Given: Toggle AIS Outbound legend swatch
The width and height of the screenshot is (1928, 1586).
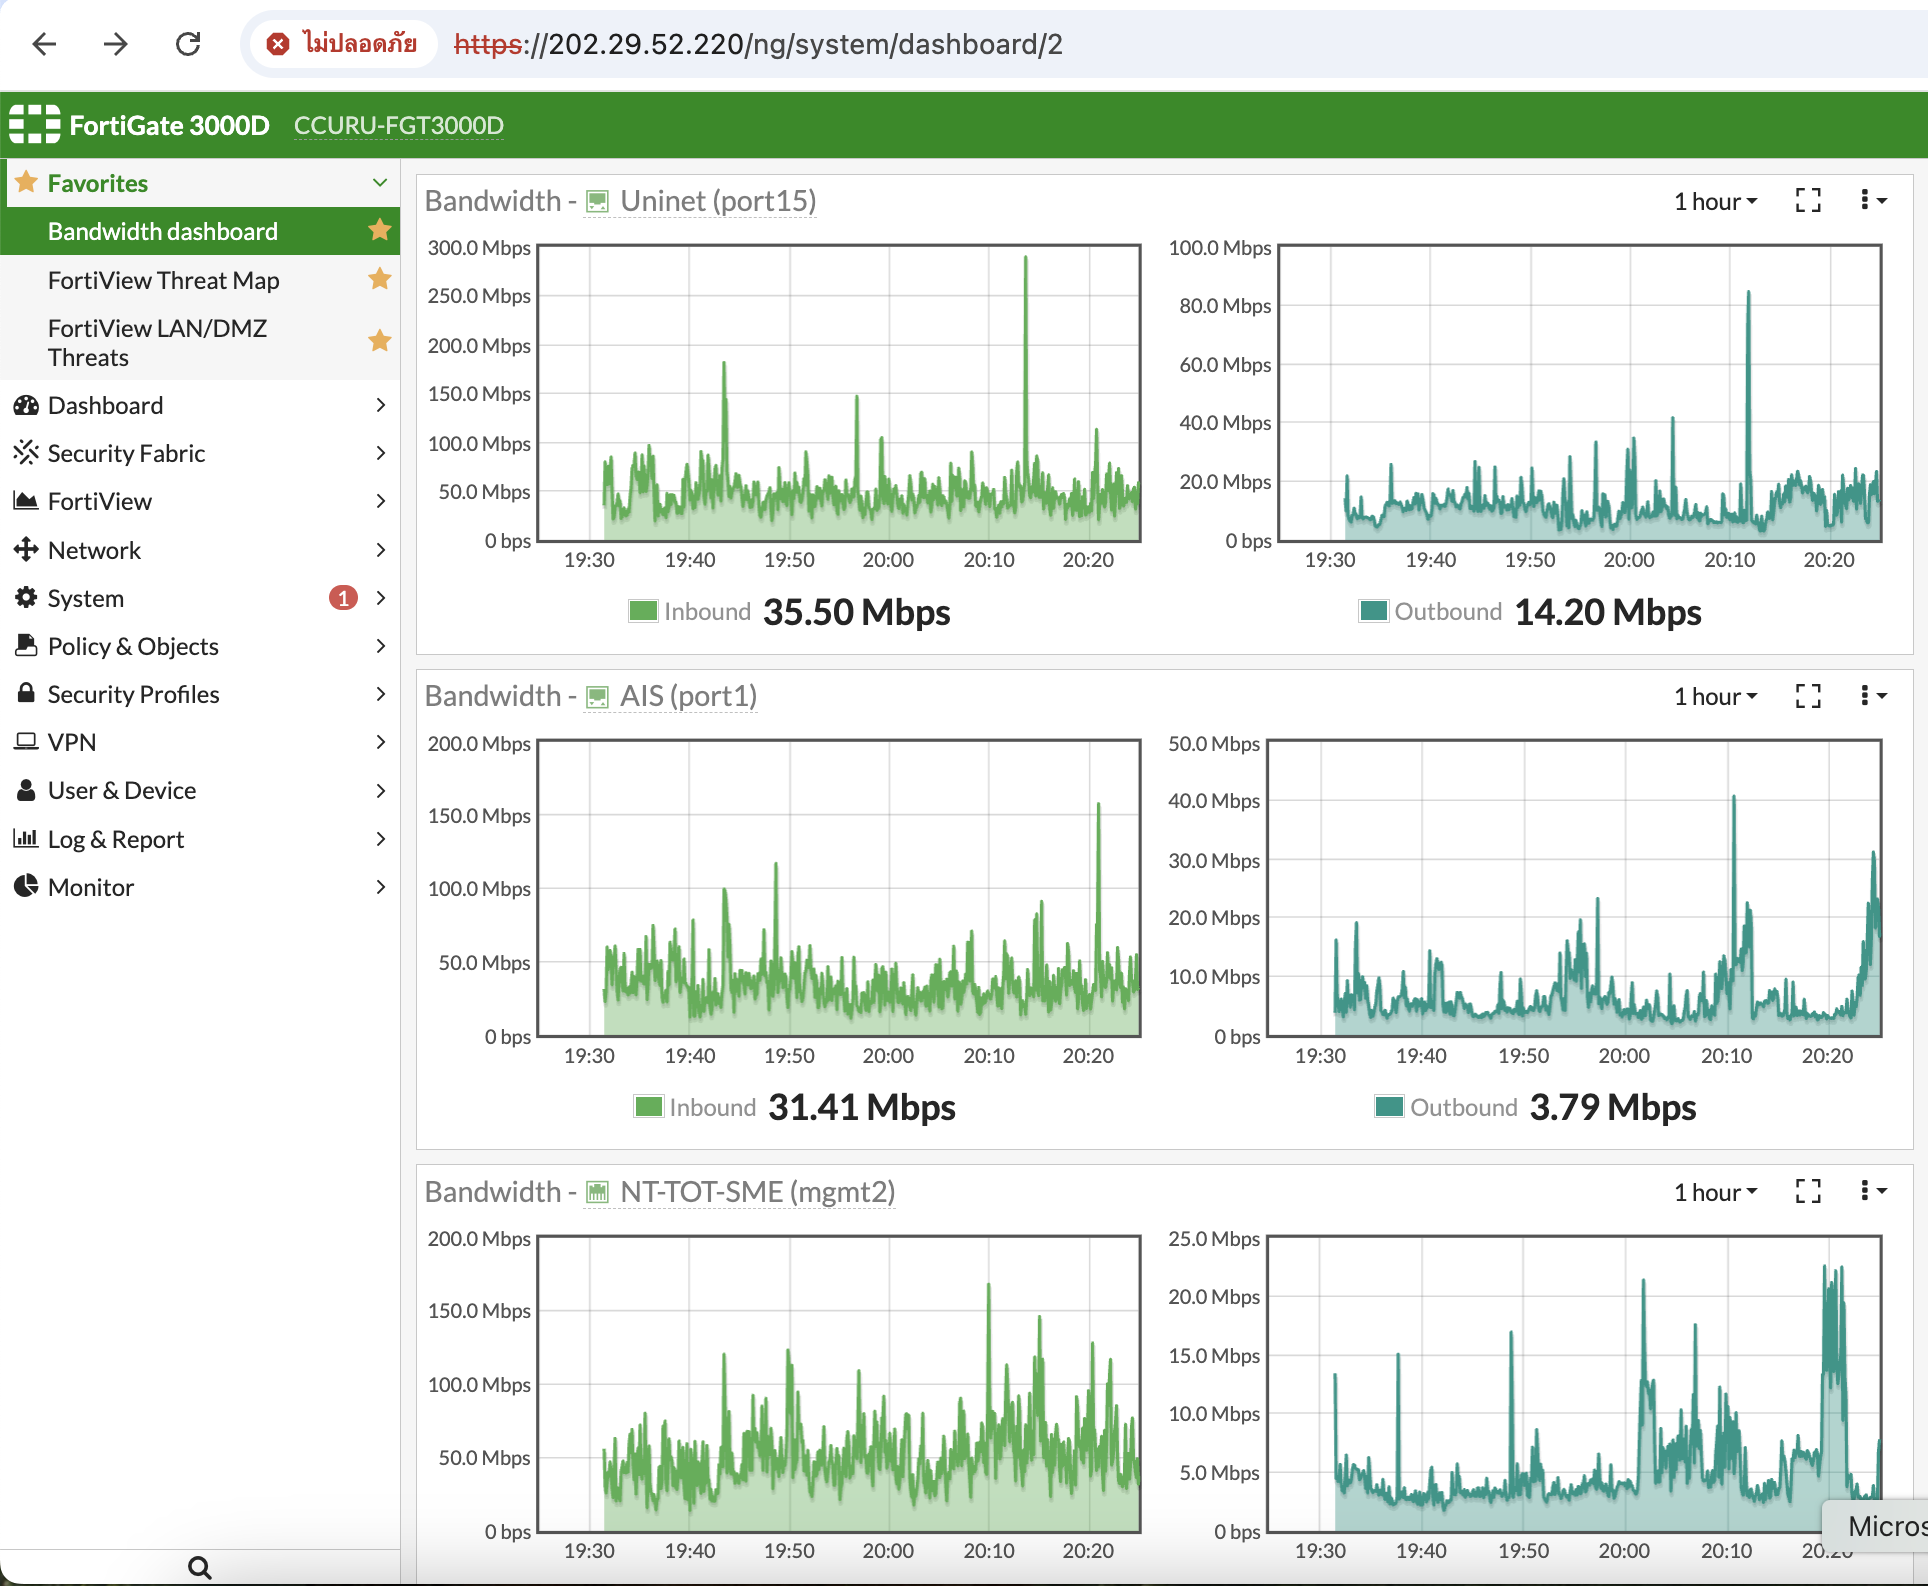Looking at the screenshot, I should [1389, 1106].
